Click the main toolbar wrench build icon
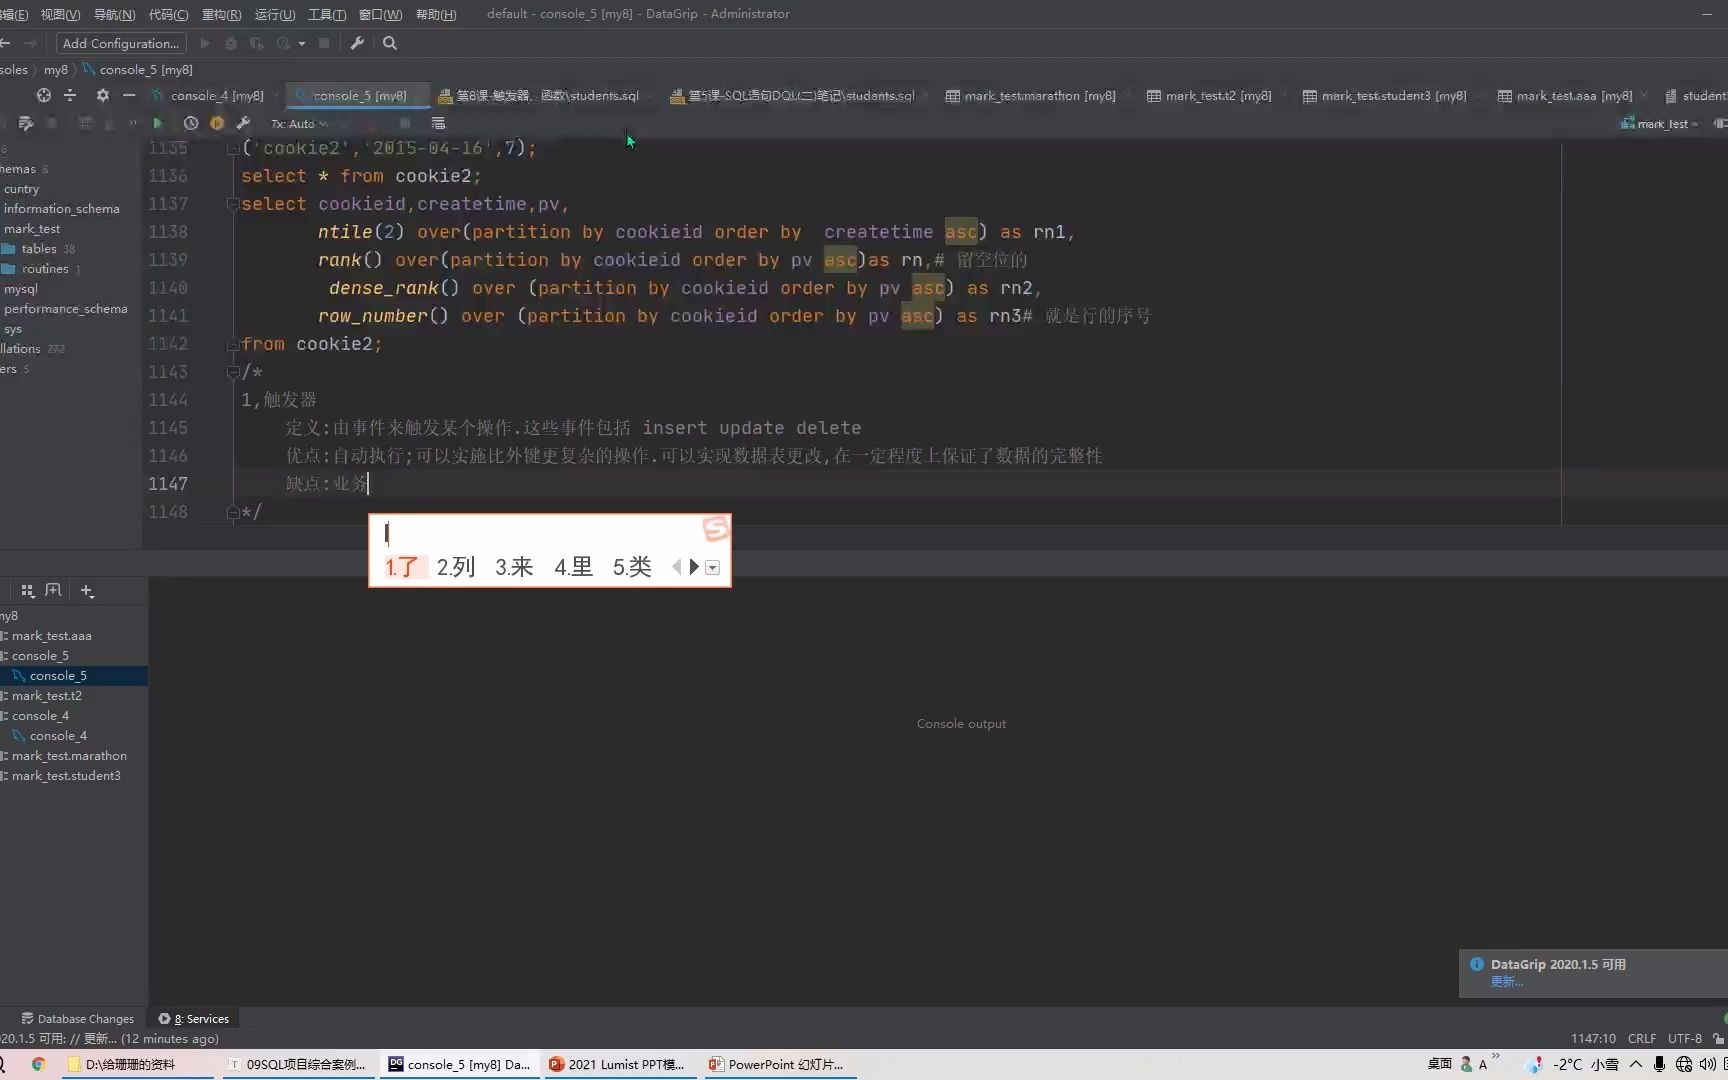1728x1080 pixels. click(357, 43)
